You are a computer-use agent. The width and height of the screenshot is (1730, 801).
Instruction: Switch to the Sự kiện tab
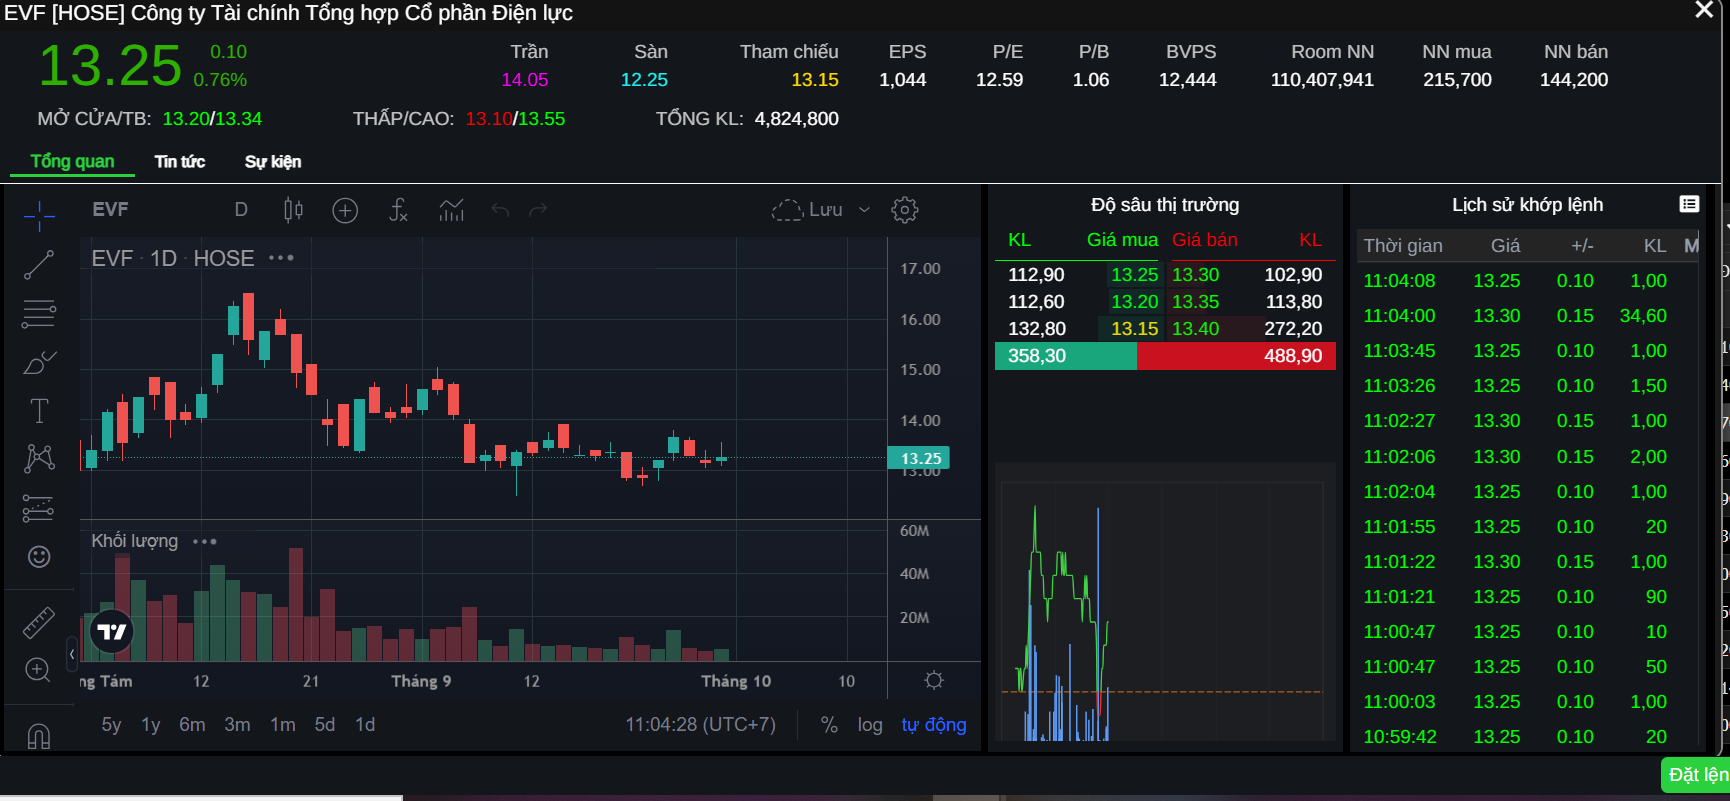272,162
